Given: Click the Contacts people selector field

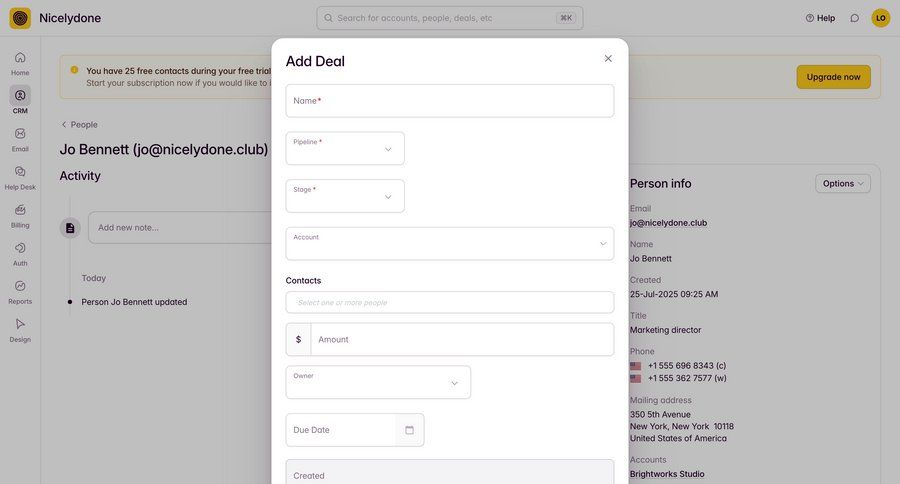Looking at the screenshot, I should (450, 303).
